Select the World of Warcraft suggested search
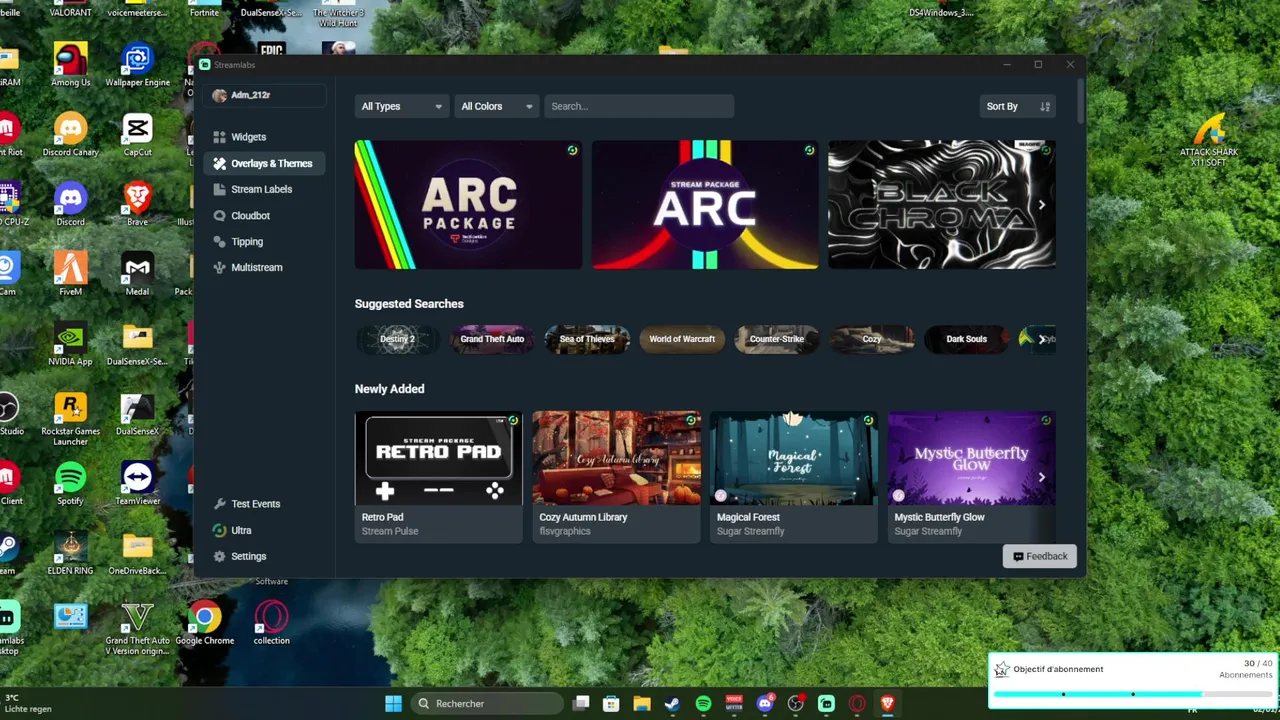Image resolution: width=1280 pixels, height=720 pixels. click(x=682, y=339)
